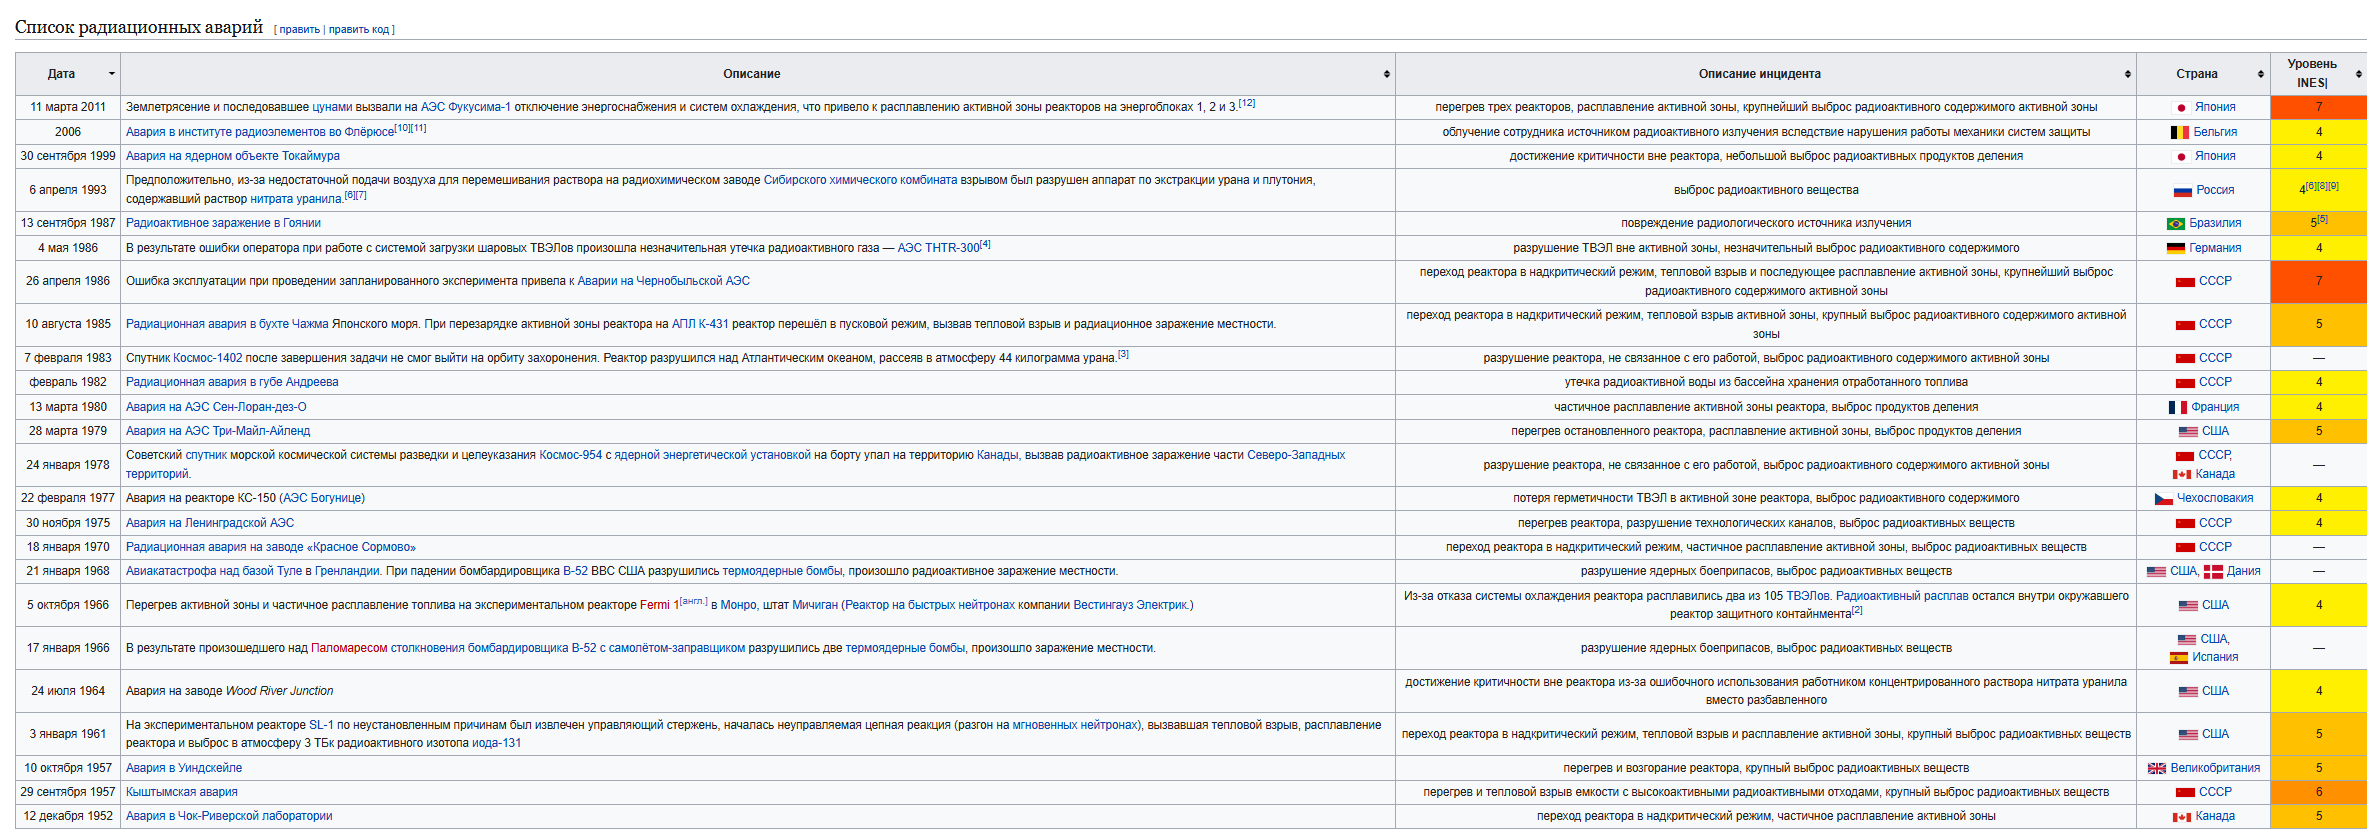This screenshot has width=2367, height=837.
Task: Click the Spain flag icon
Action: [2179, 658]
